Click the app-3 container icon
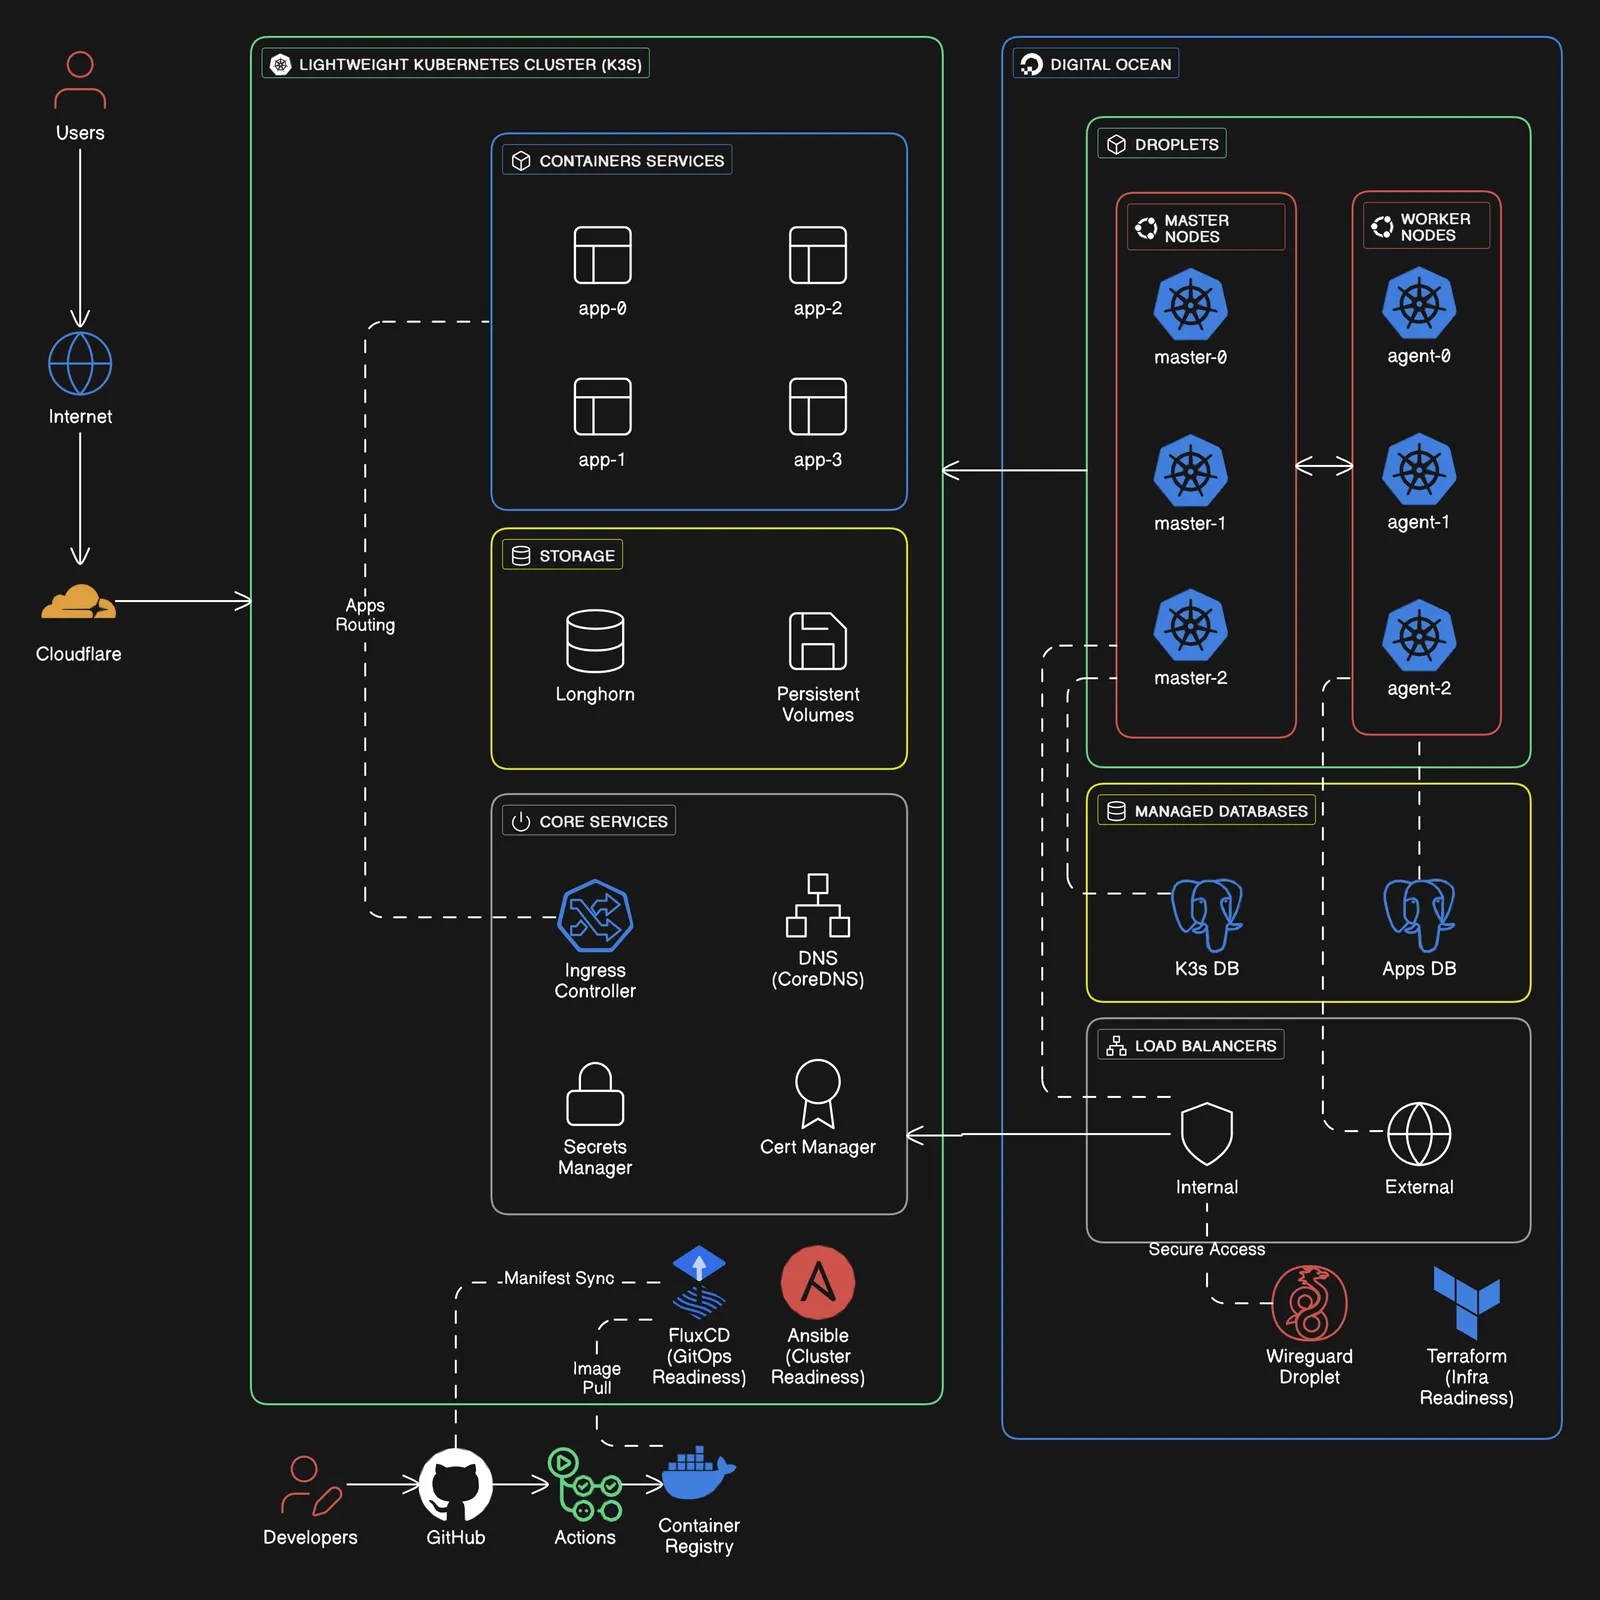 coord(818,406)
